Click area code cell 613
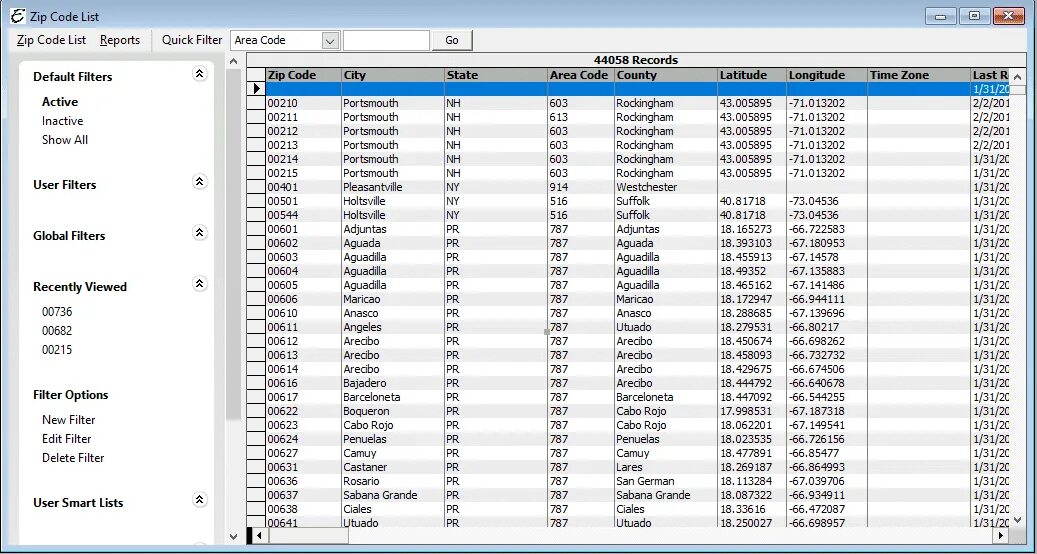Image resolution: width=1037 pixels, height=554 pixels. 581,117
